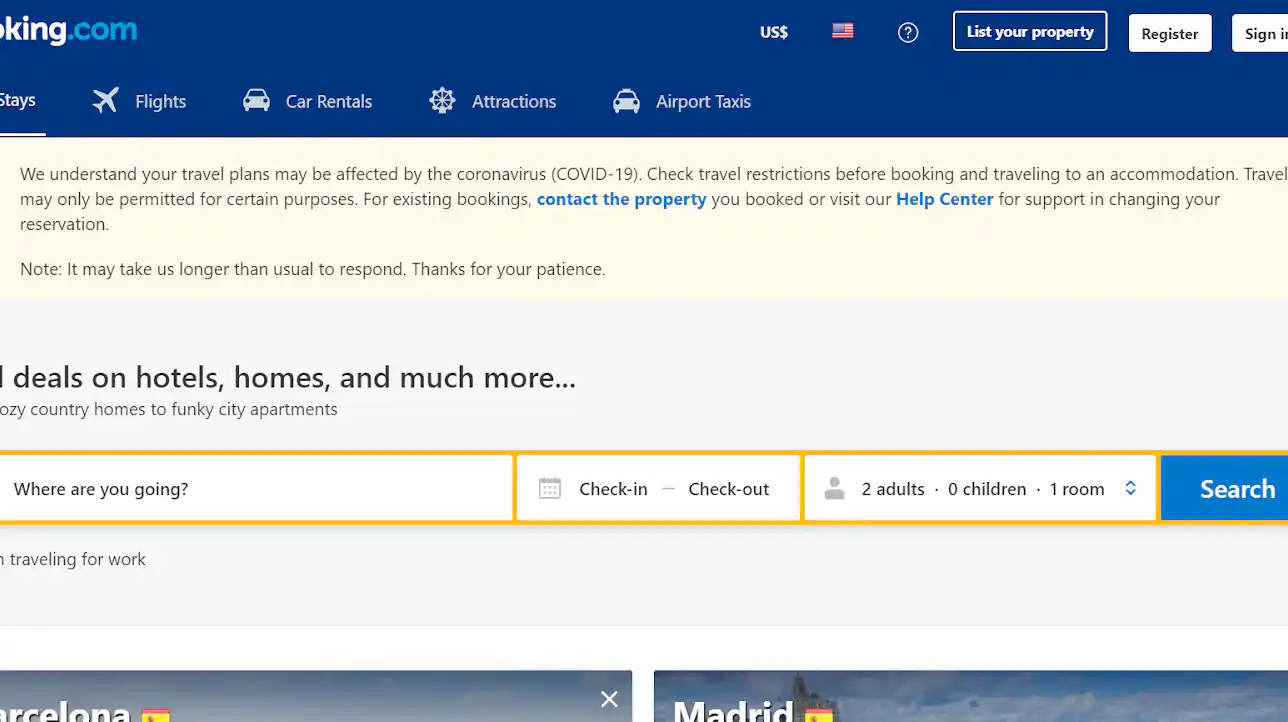This screenshot has height=722, width=1288.
Task: Change language via the US flag icon
Action: coord(843,32)
